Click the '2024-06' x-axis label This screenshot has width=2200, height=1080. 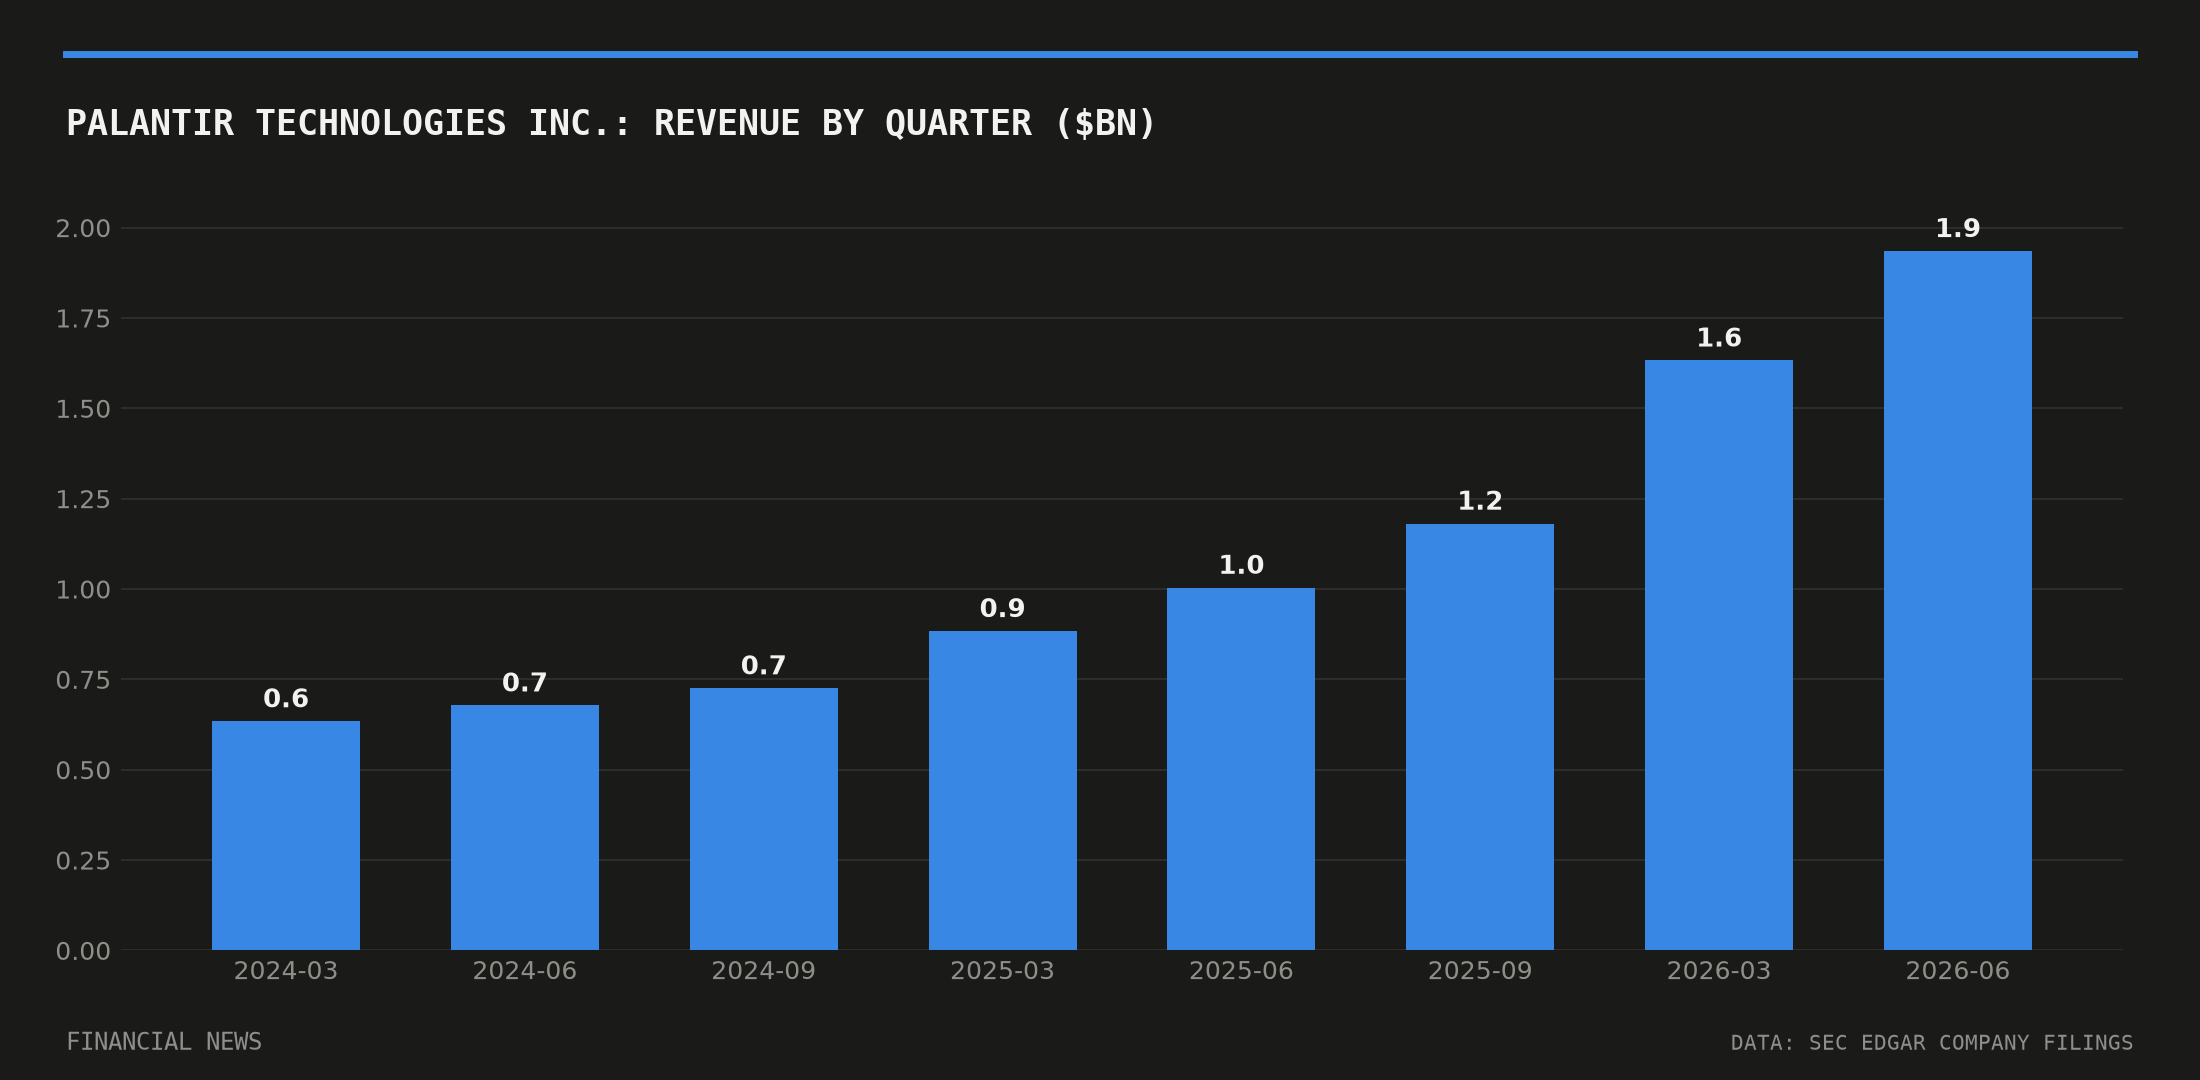tap(525, 971)
